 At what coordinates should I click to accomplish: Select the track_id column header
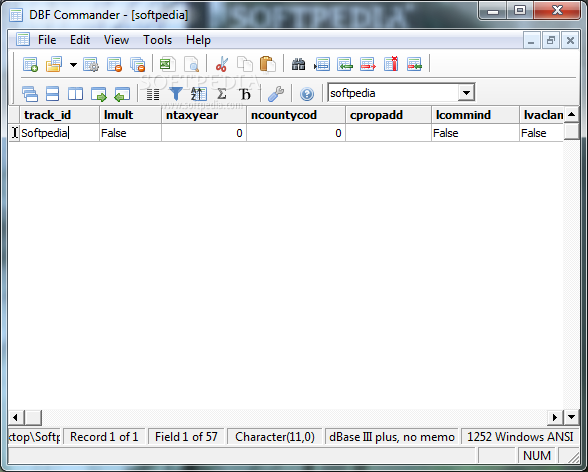coord(60,115)
